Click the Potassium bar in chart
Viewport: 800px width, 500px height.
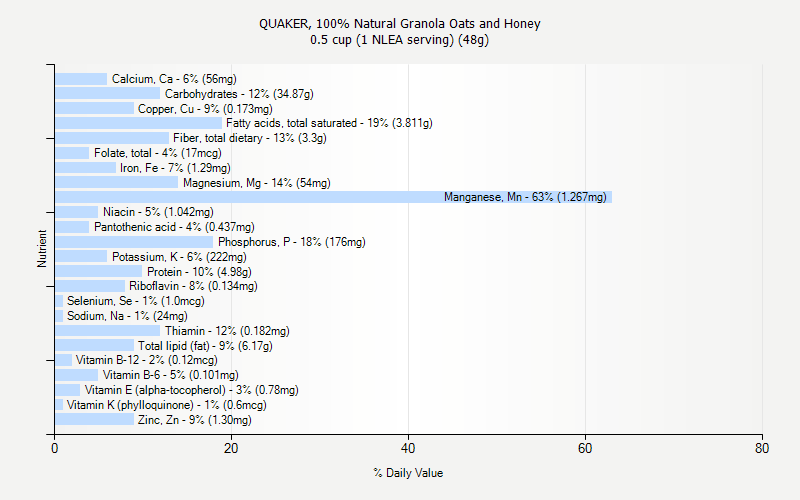coord(81,257)
